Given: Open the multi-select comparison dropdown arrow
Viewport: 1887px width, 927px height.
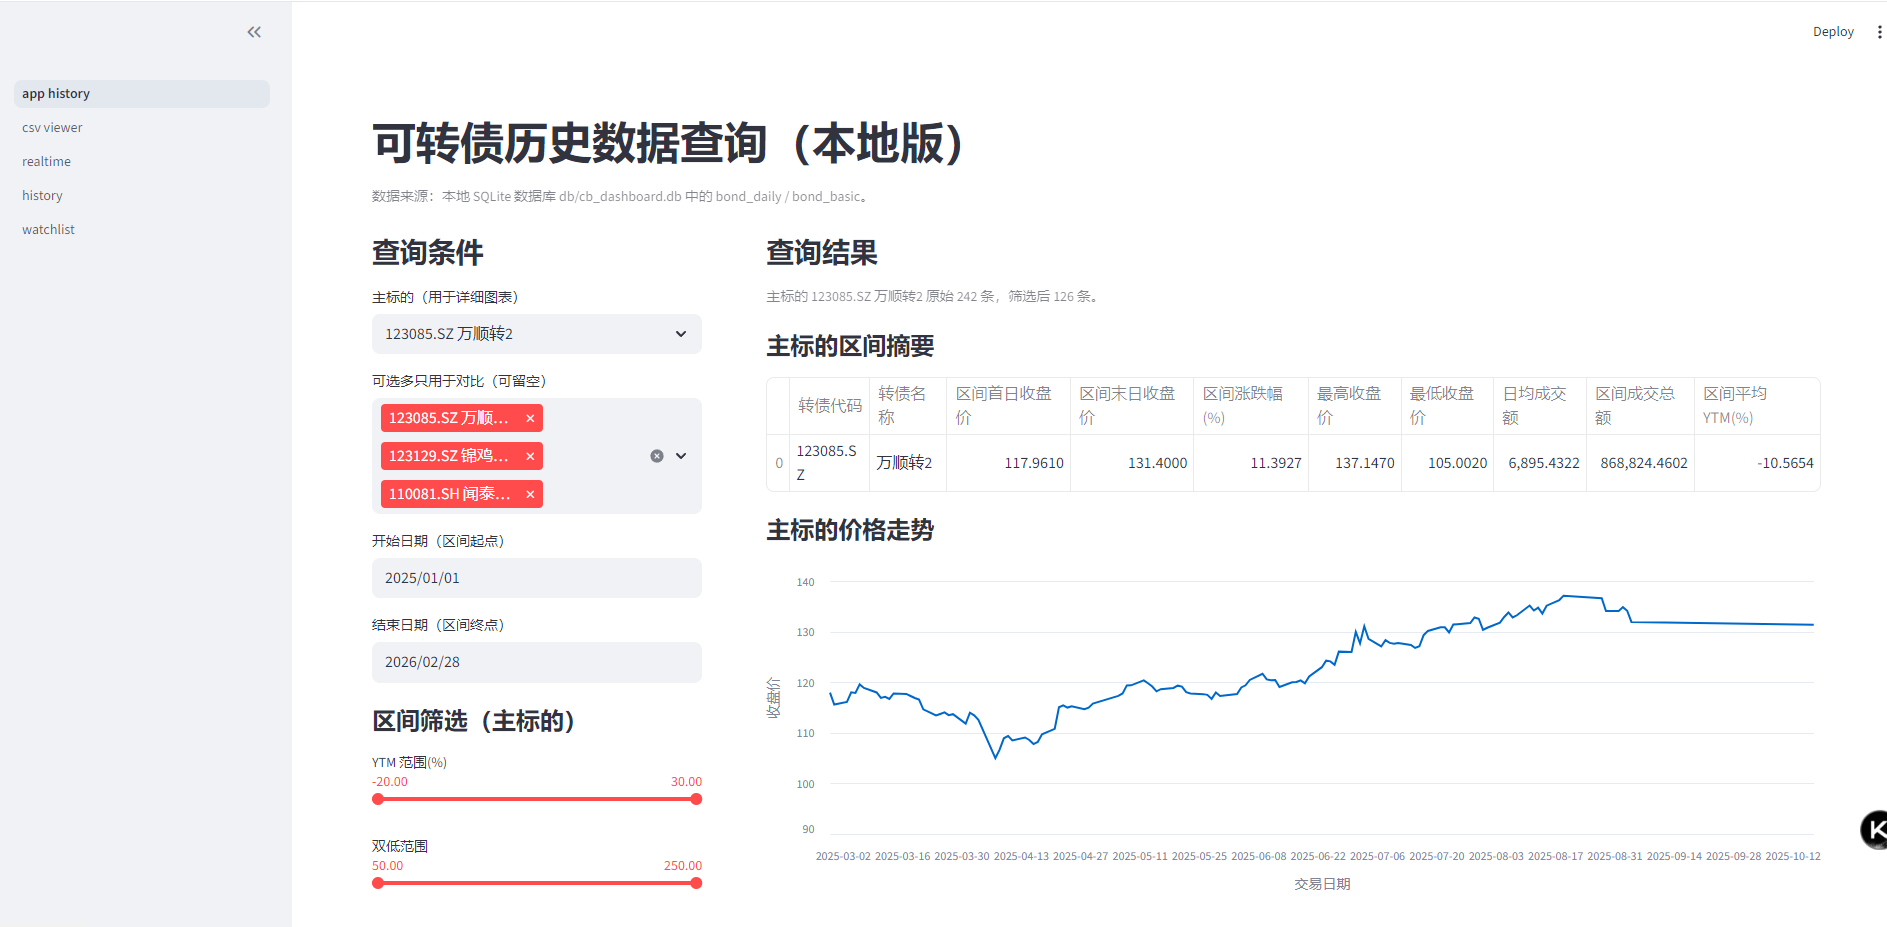Looking at the screenshot, I should click(x=681, y=456).
